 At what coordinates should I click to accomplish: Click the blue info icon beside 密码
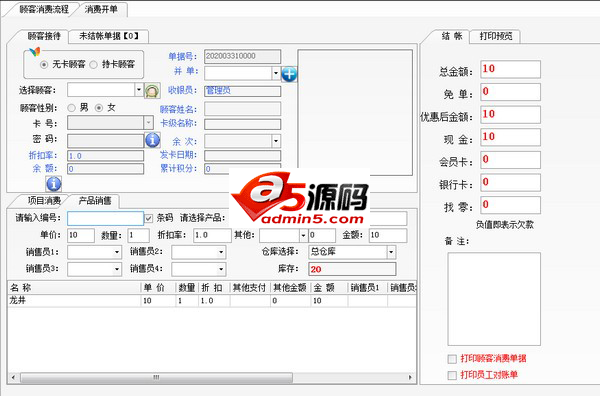(152, 140)
